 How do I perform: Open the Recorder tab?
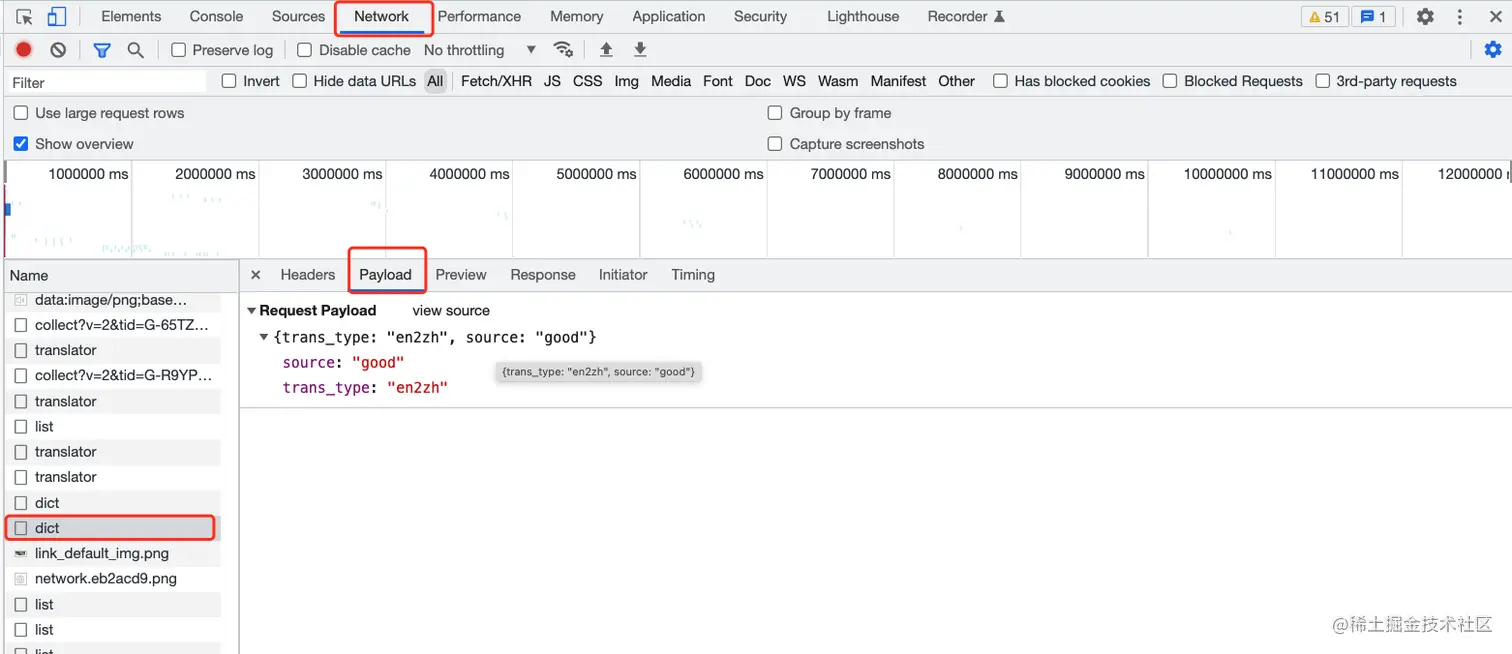(x=966, y=17)
